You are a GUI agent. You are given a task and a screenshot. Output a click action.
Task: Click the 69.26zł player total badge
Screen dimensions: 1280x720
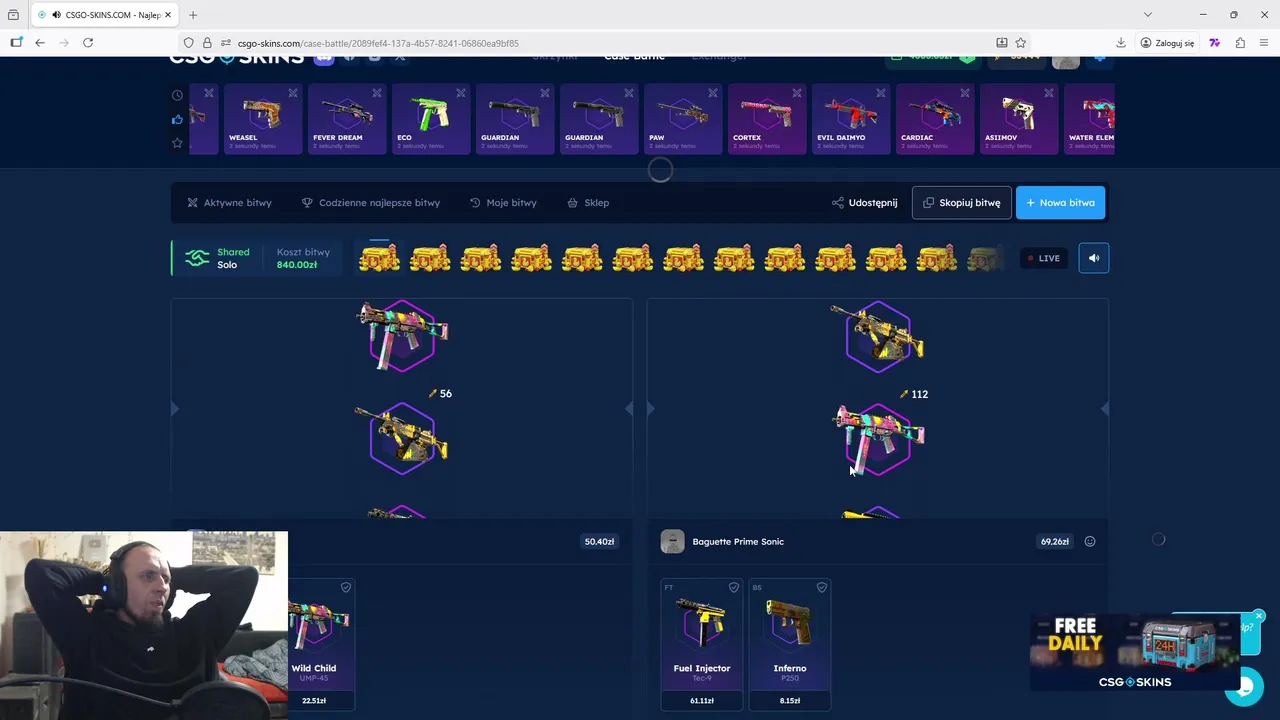coord(1054,541)
